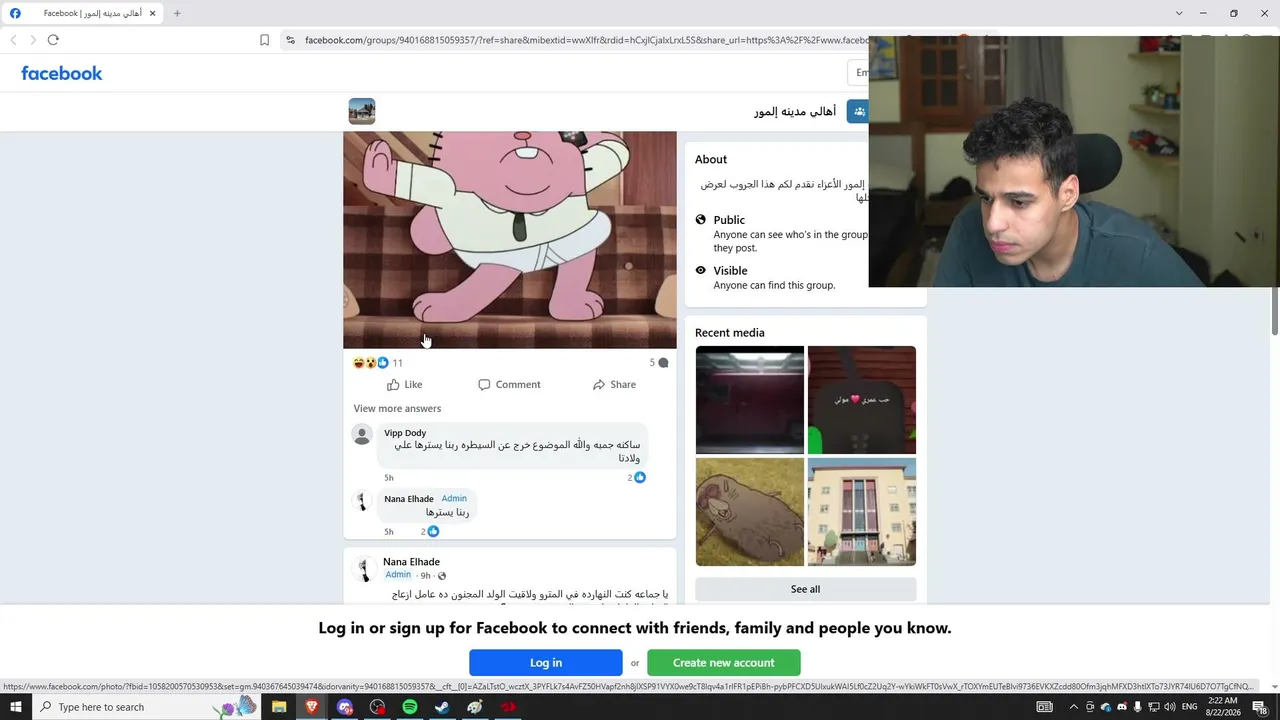The height and width of the screenshot is (720, 1280).
Task: Switch to Brave browser on the taskbar
Action: [312, 707]
